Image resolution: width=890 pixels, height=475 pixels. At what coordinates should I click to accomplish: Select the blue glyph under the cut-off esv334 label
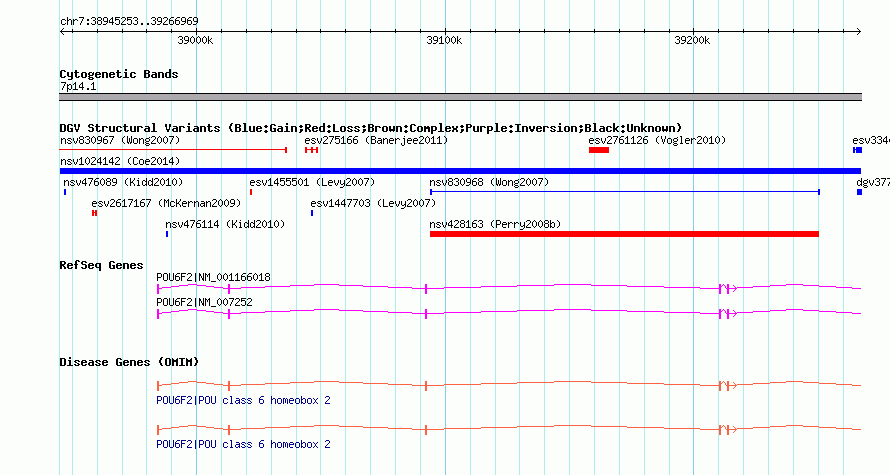pyautogui.click(x=857, y=150)
